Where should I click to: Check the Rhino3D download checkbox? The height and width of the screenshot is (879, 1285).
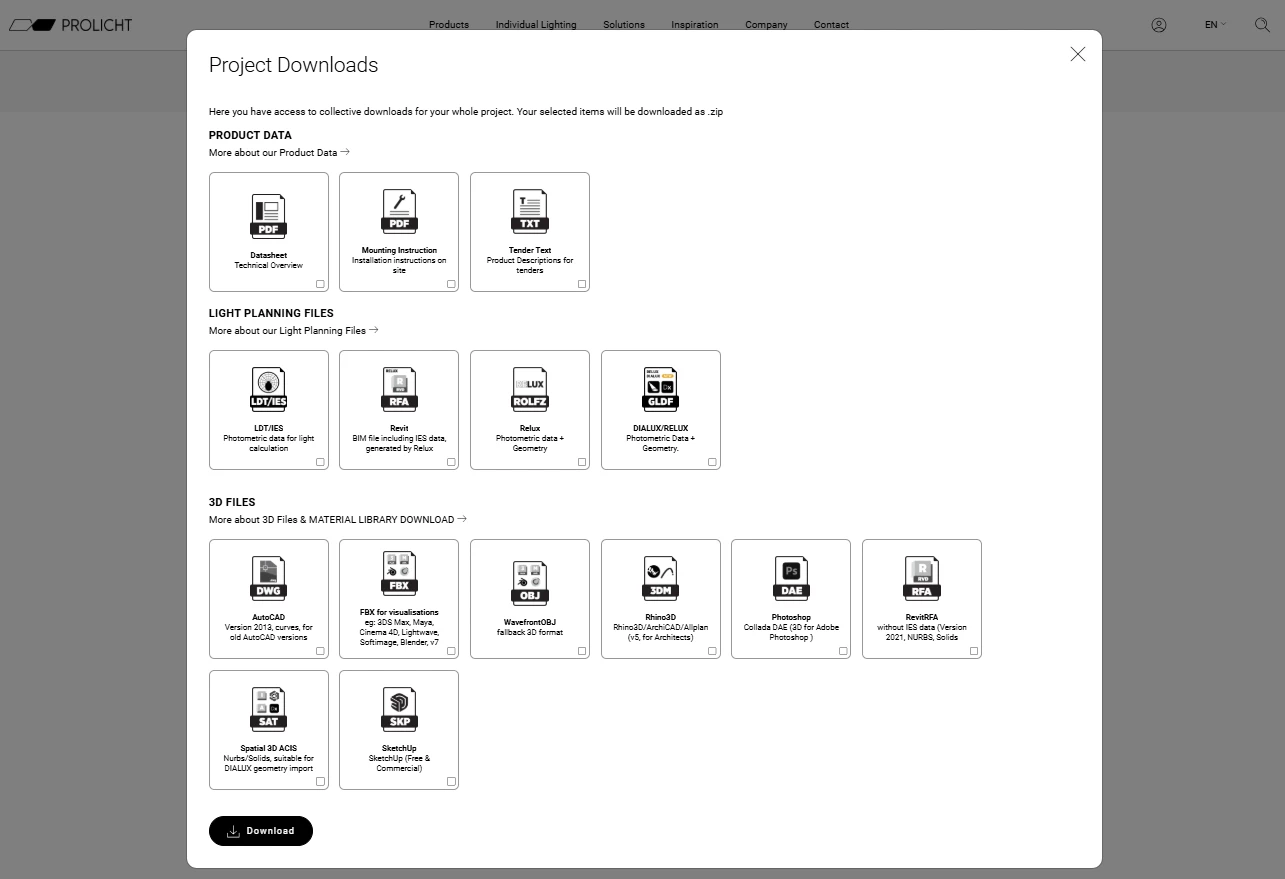pos(713,650)
